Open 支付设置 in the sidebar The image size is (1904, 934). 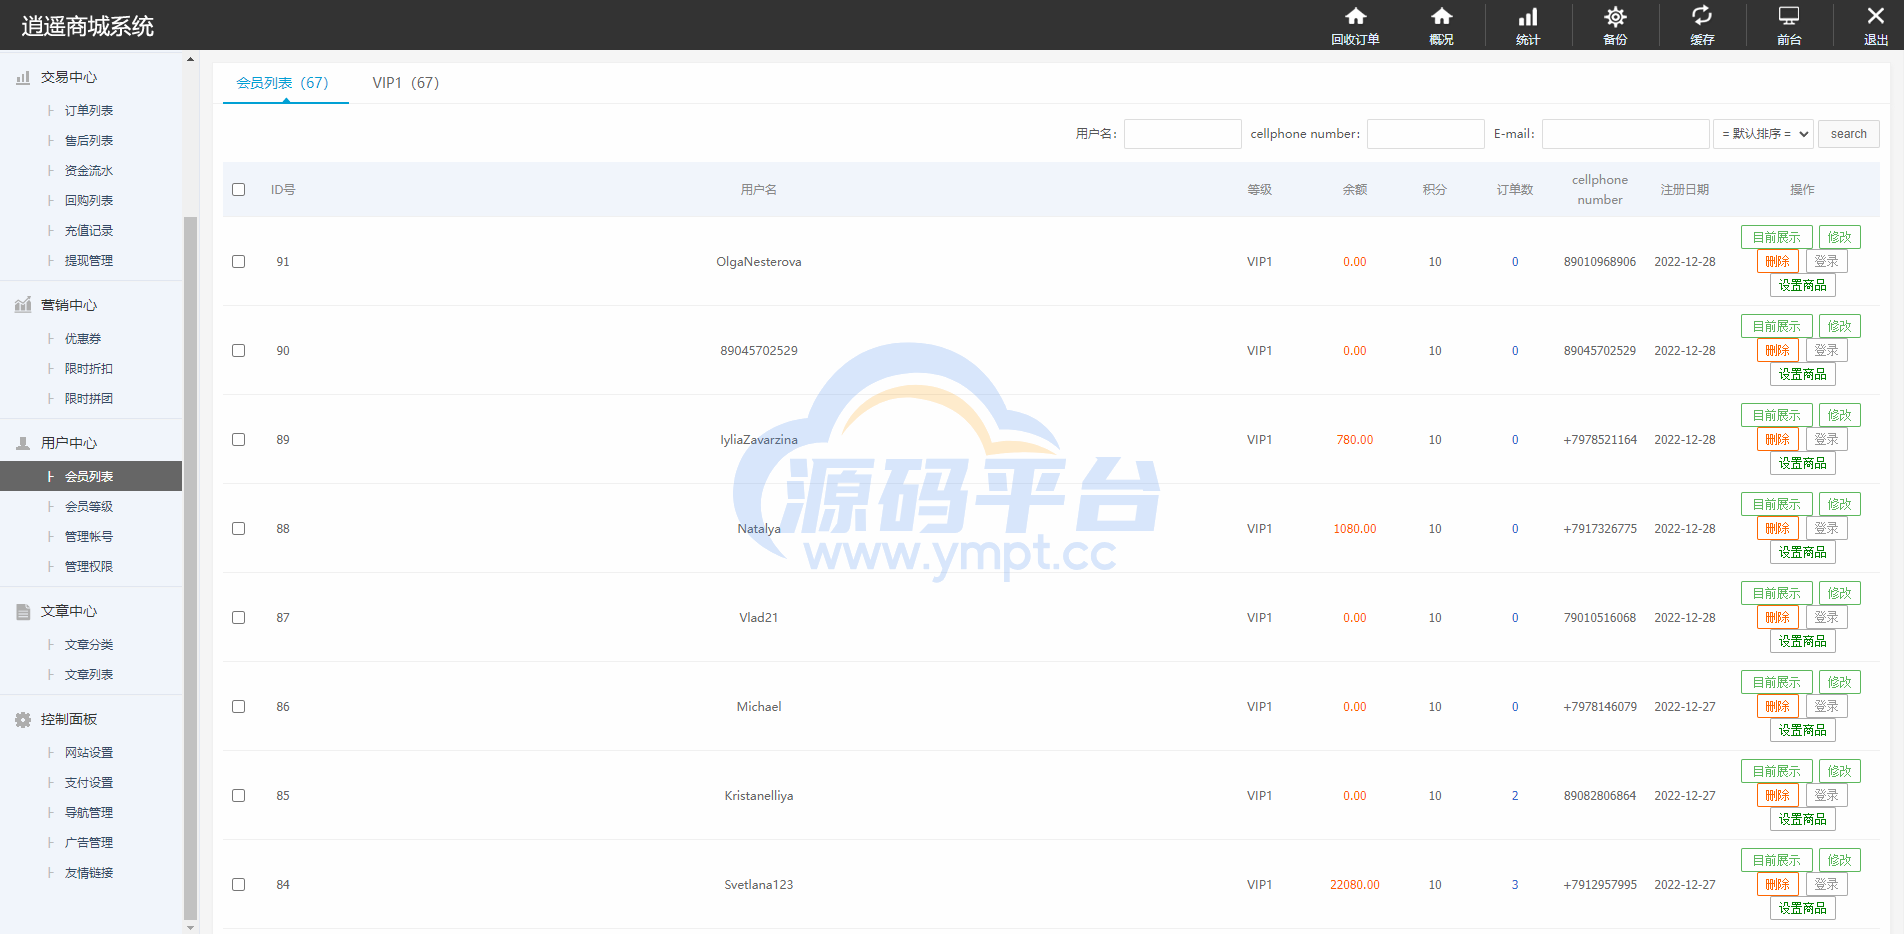tap(89, 782)
